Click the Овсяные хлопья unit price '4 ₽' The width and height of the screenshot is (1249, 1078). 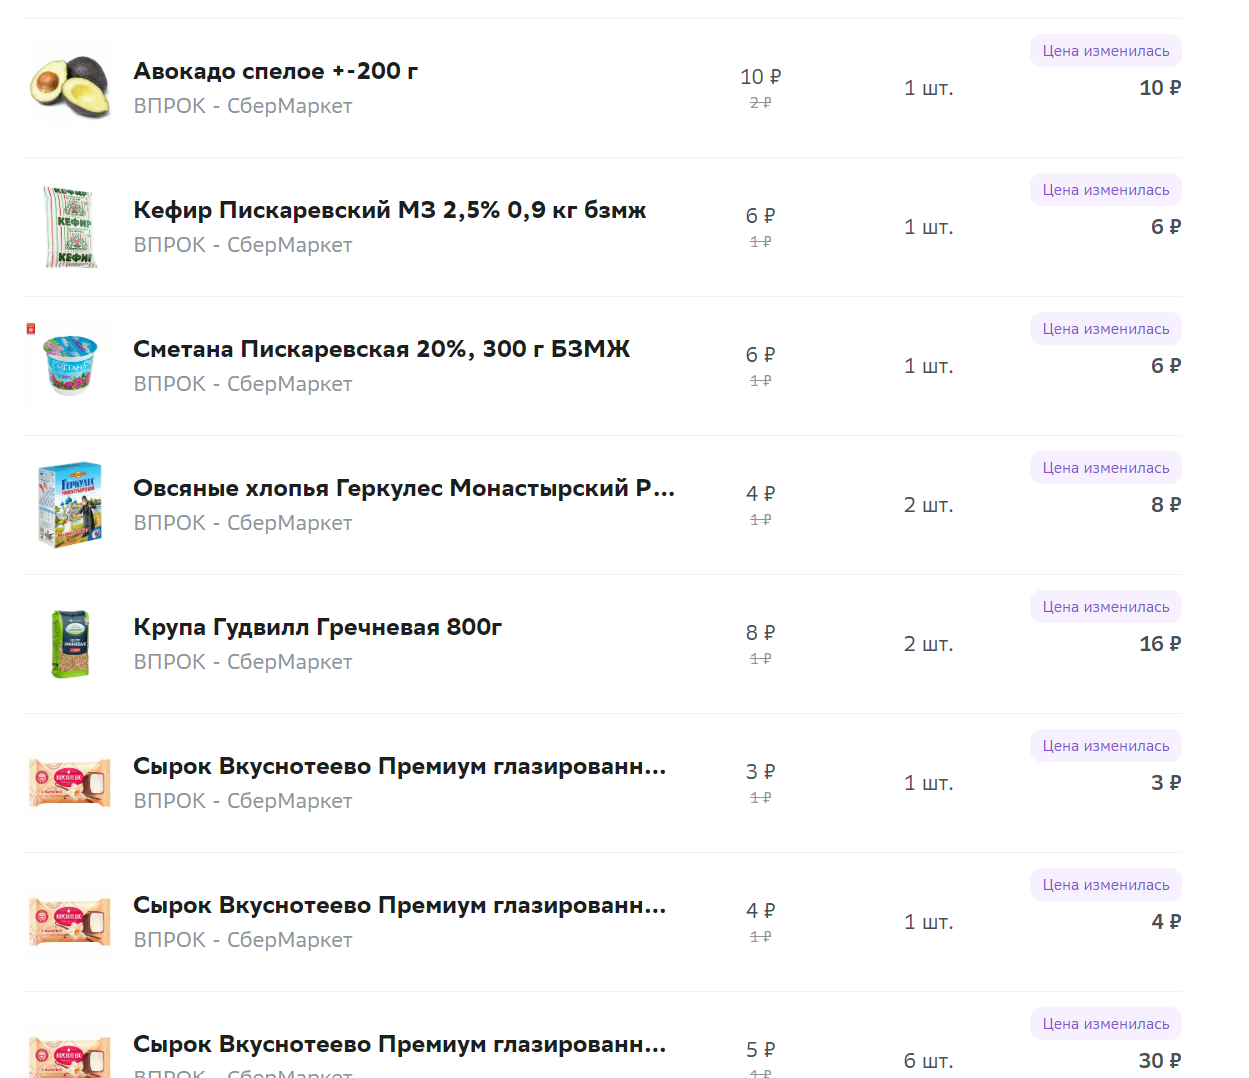click(761, 494)
